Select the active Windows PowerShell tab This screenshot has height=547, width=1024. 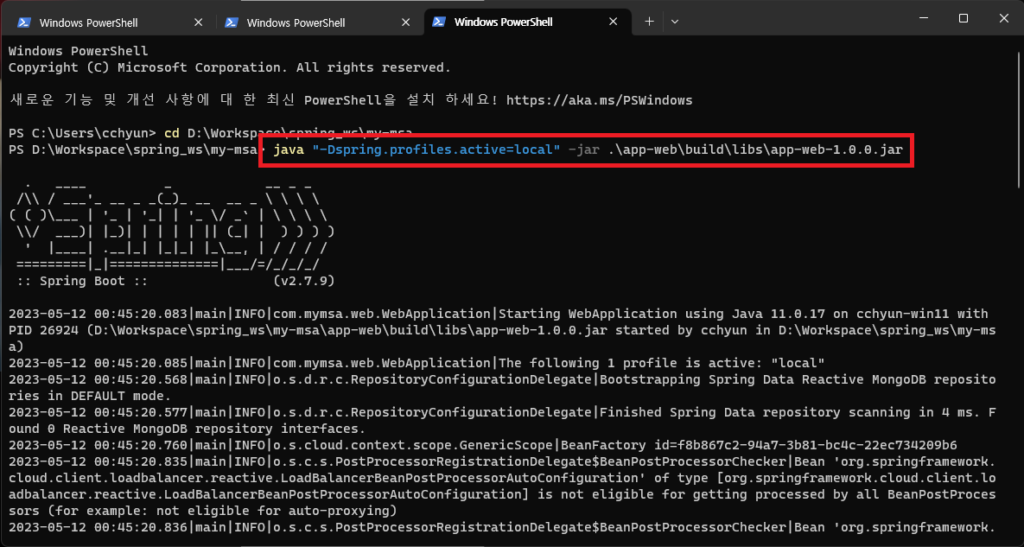pos(526,22)
